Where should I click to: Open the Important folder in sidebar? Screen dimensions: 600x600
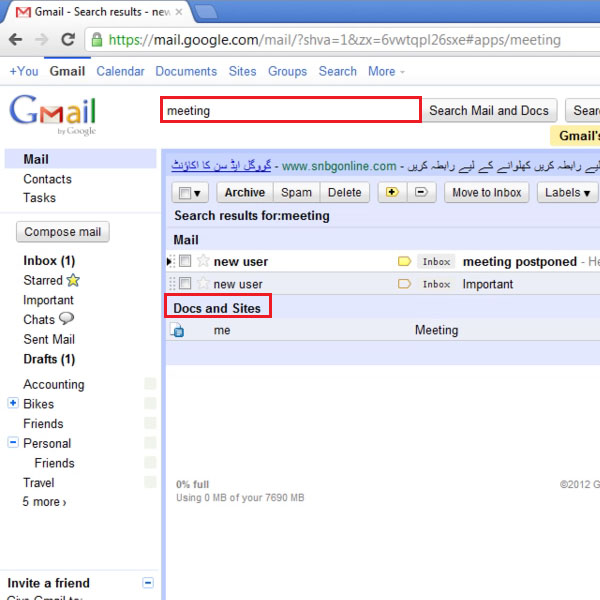(48, 300)
